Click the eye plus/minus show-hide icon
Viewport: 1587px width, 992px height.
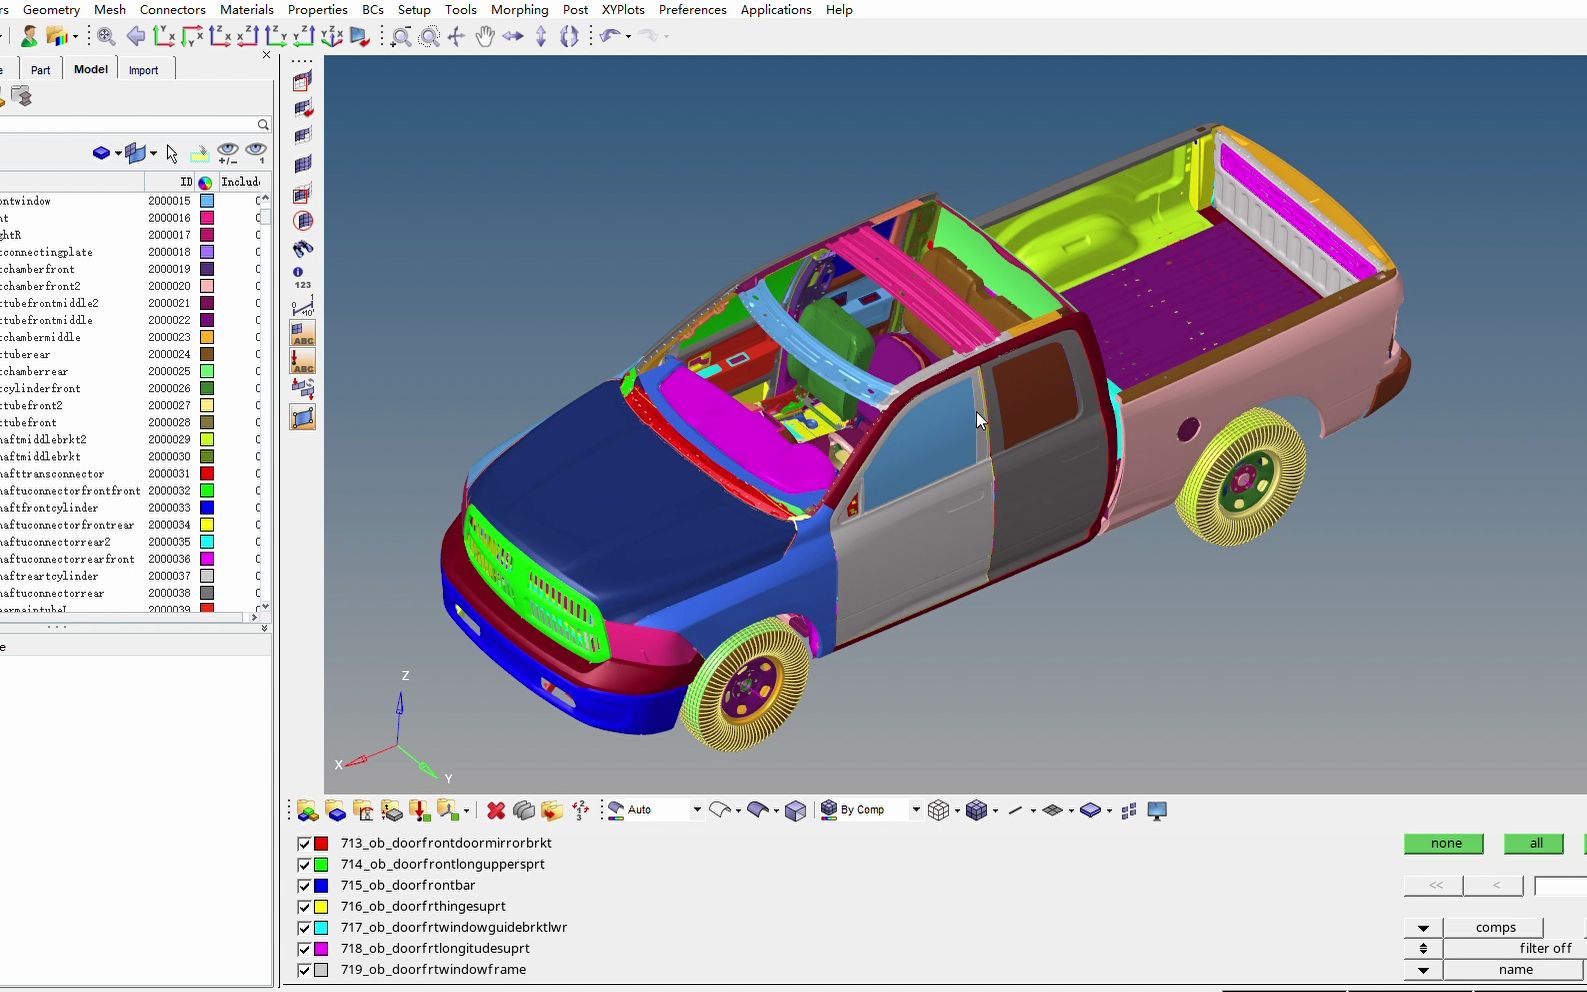(x=228, y=153)
